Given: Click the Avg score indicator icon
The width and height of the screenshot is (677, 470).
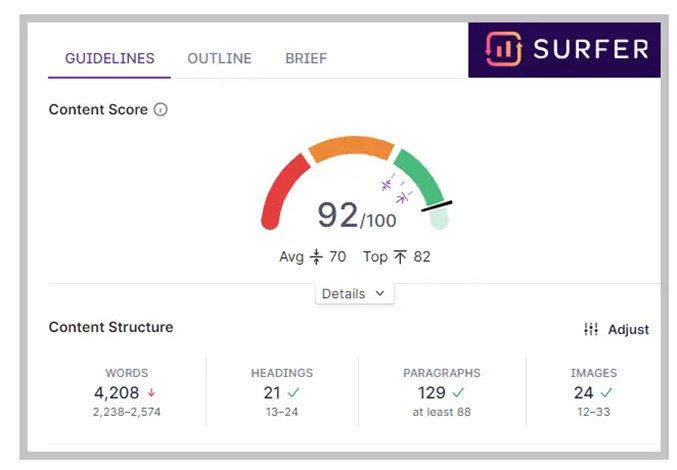Looking at the screenshot, I should (316, 257).
